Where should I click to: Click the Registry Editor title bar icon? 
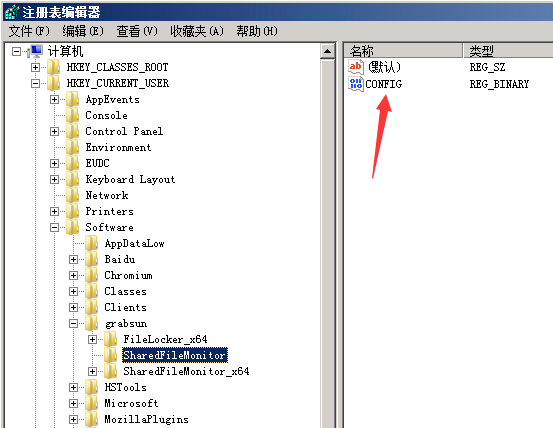[12, 12]
